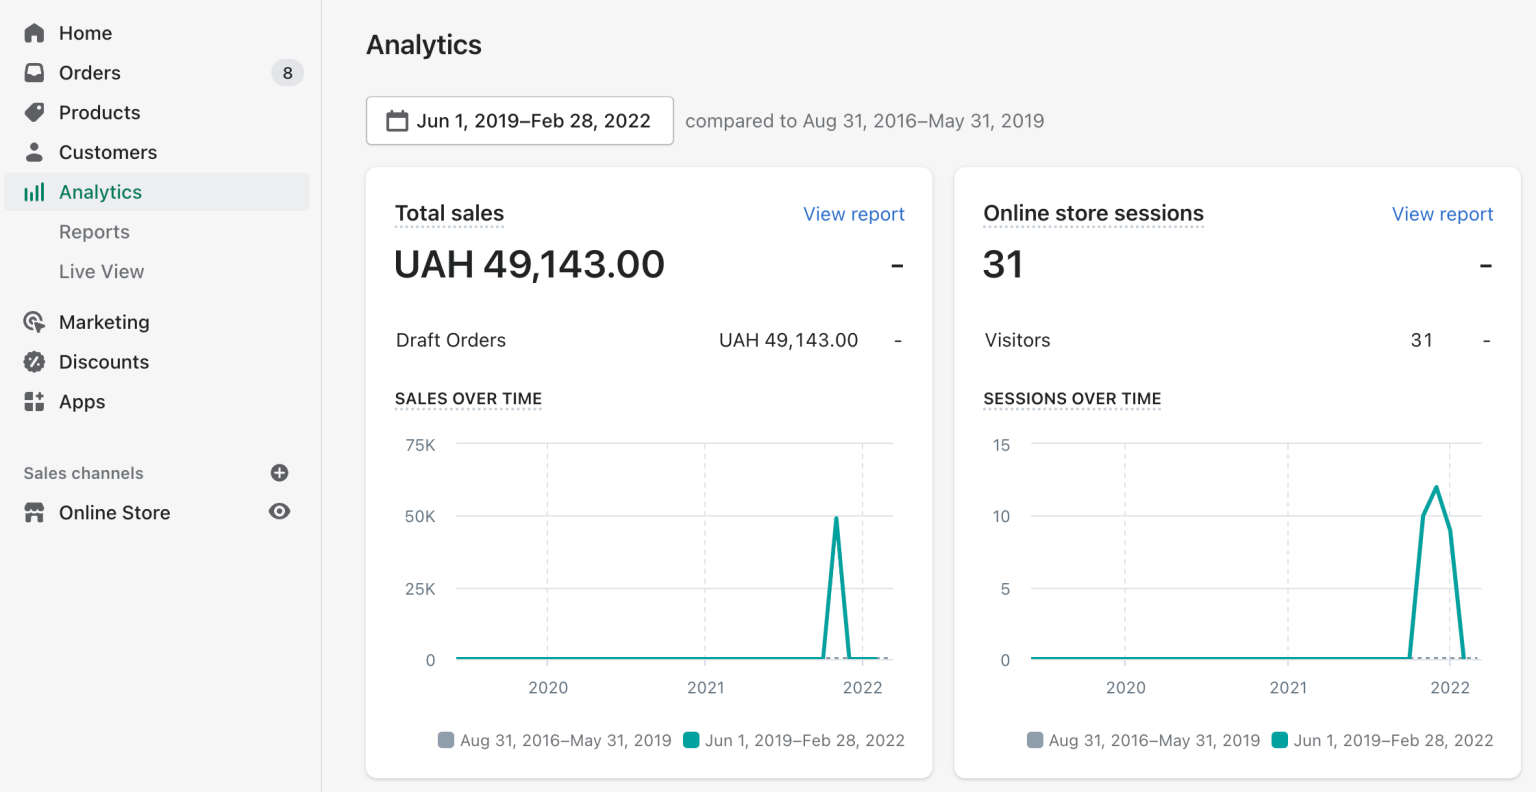Click the calendar icon on the date selector
The image size is (1536, 792).
[x=396, y=120]
